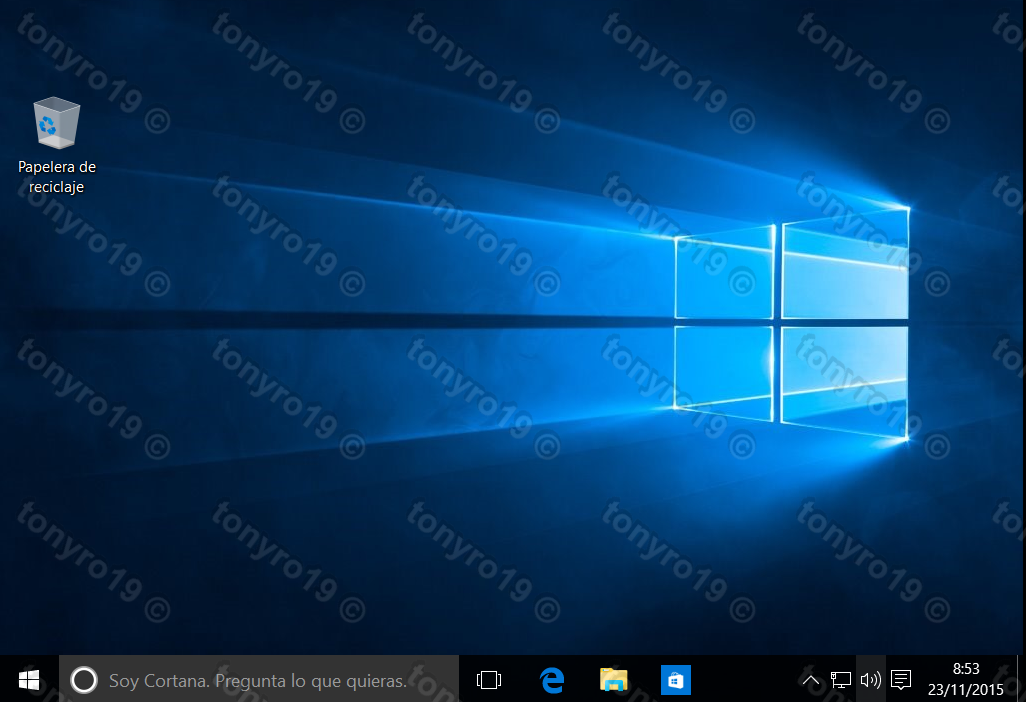The height and width of the screenshot is (702, 1026).
Task: Click the Show desktop strip after the clock
Action: click(1021, 679)
